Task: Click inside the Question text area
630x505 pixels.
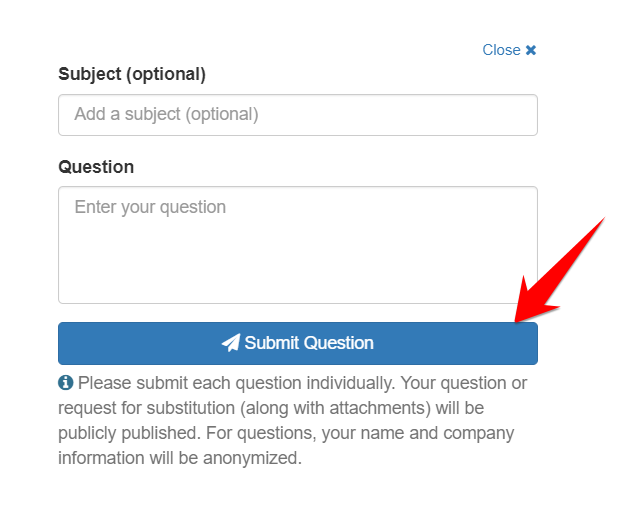Action: (298, 245)
